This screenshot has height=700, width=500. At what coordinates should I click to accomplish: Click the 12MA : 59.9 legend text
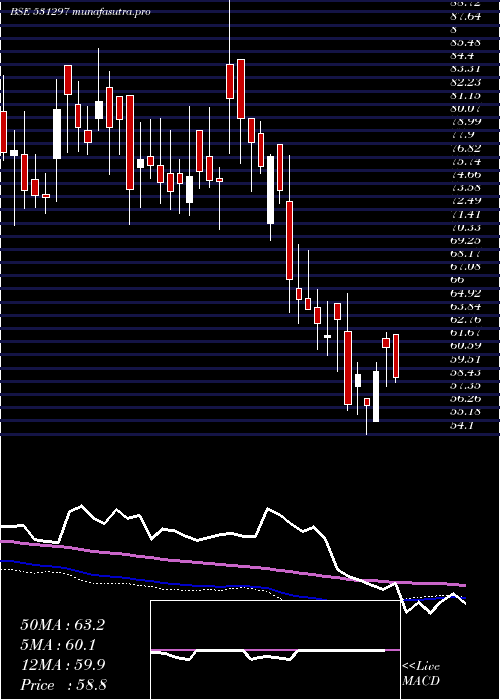62,665
